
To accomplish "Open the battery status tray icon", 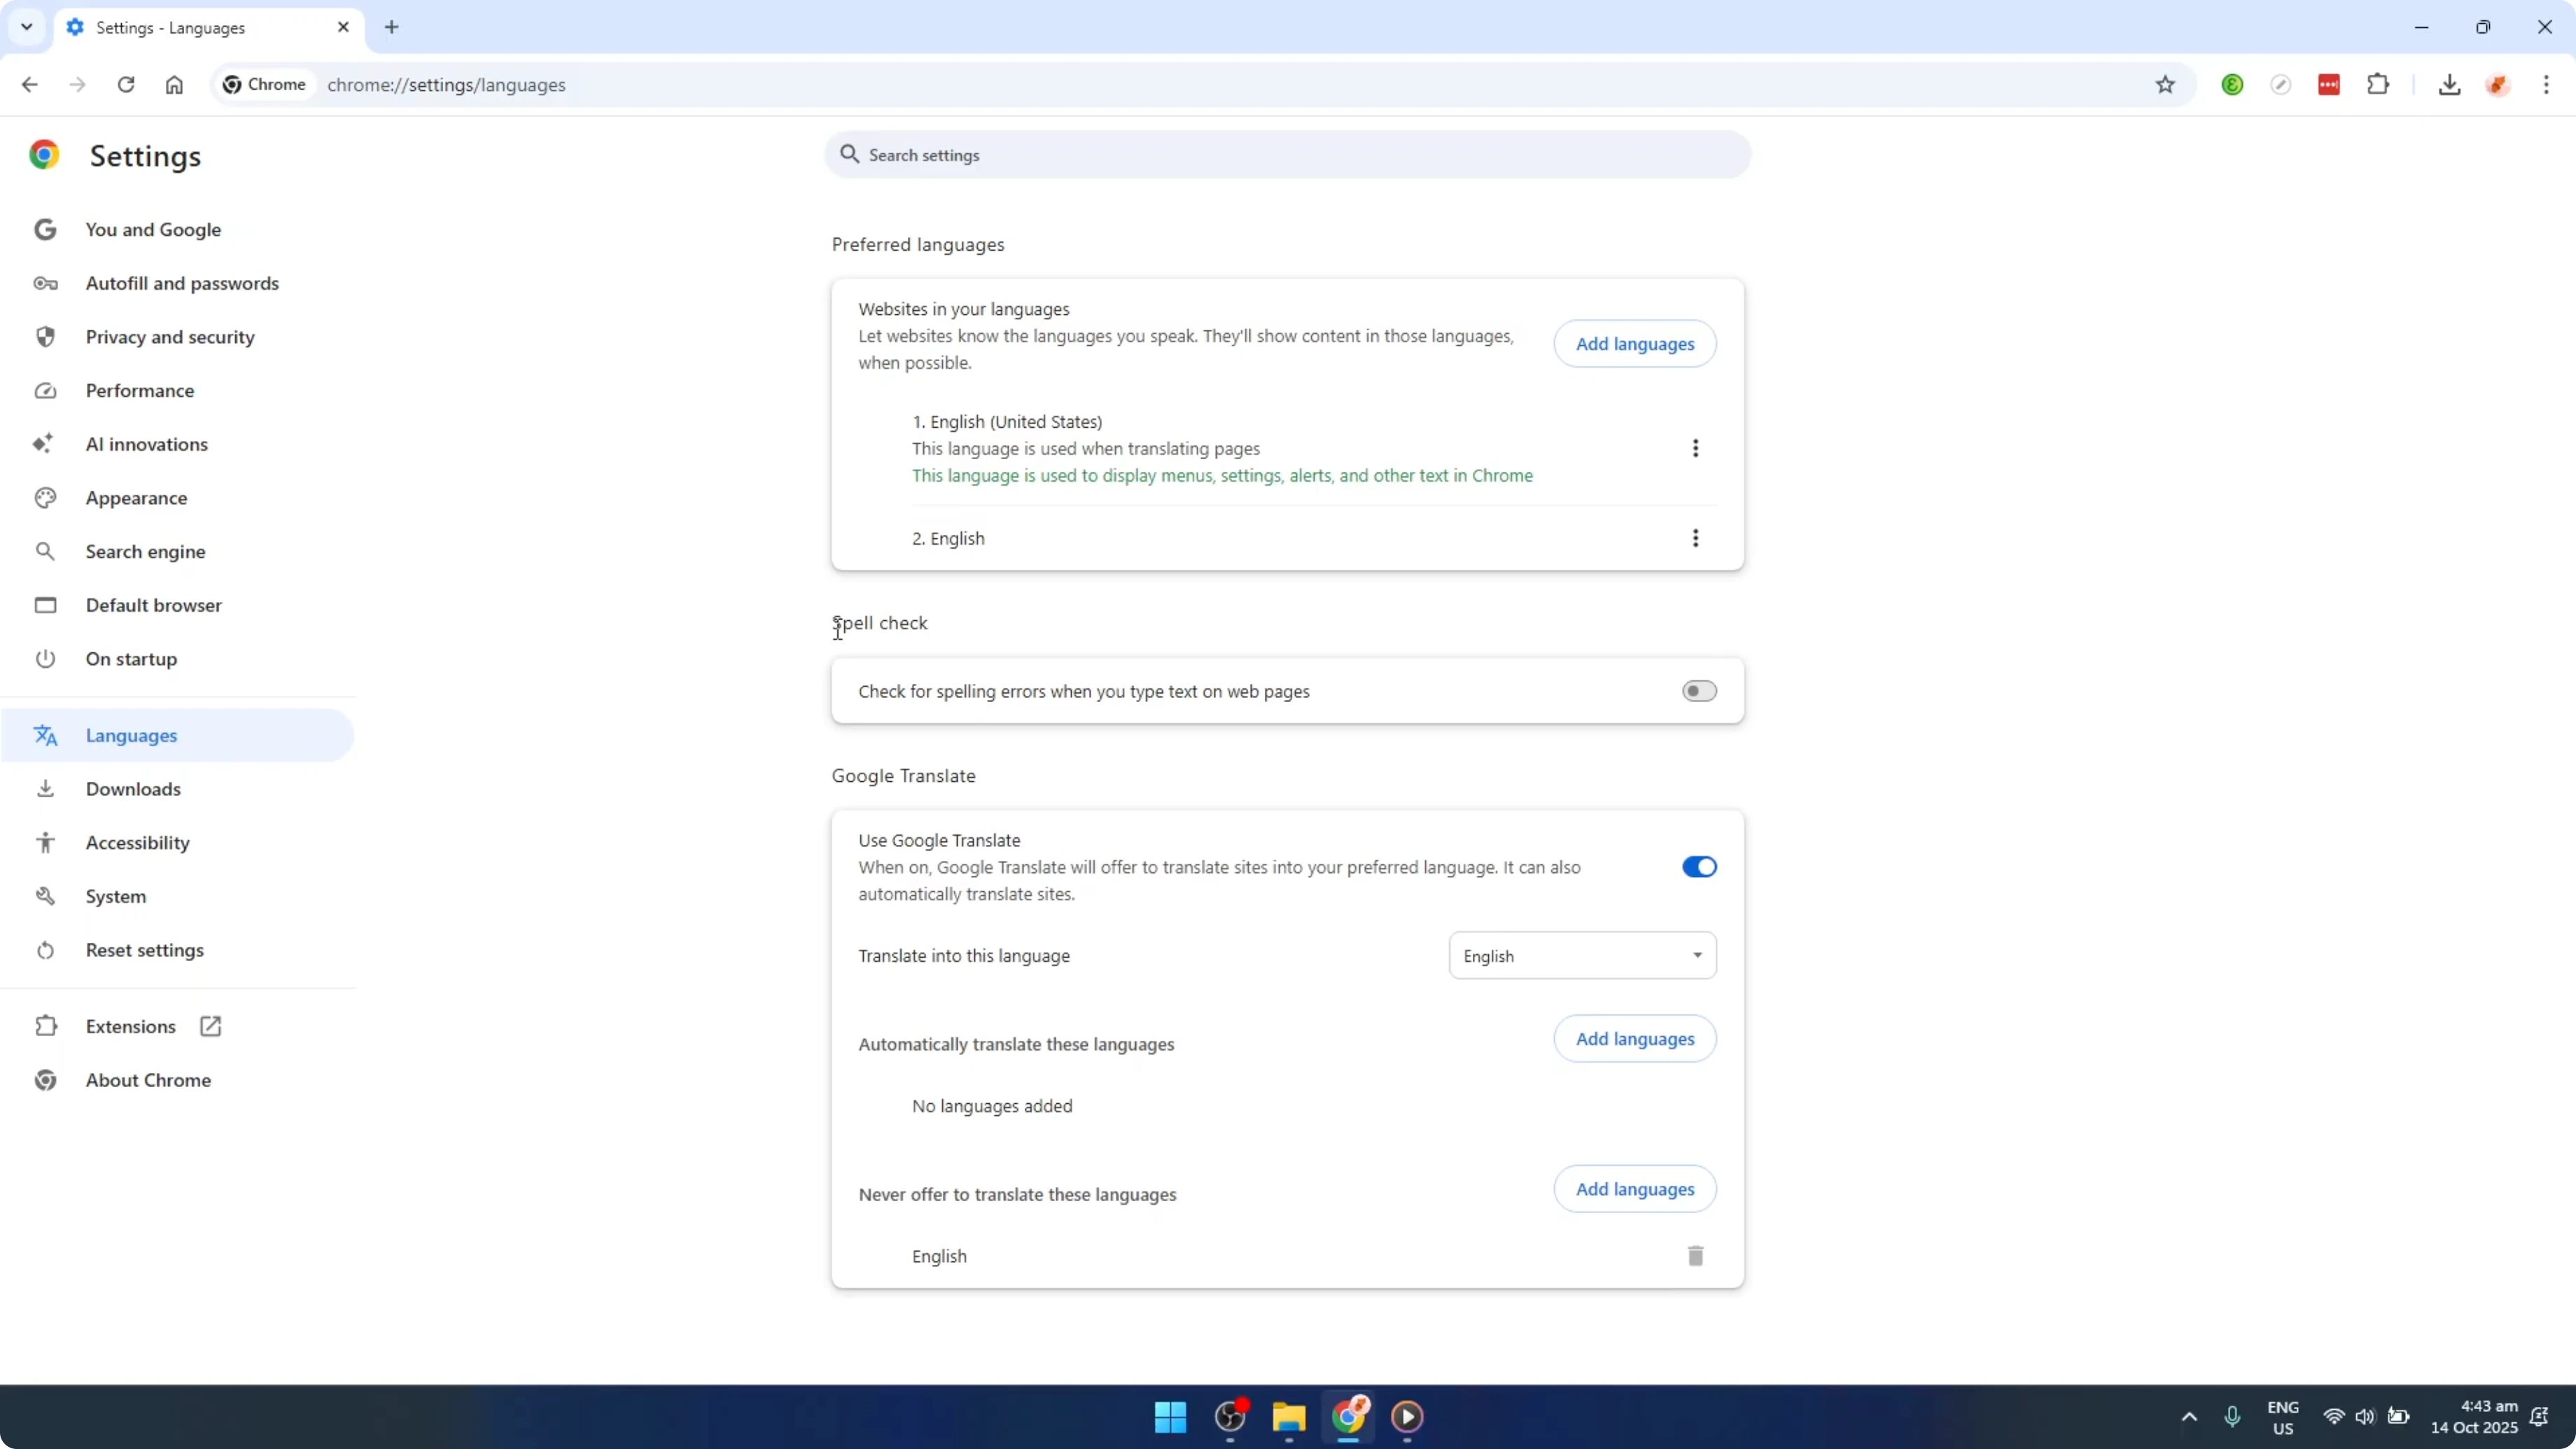I will tap(2398, 1417).
